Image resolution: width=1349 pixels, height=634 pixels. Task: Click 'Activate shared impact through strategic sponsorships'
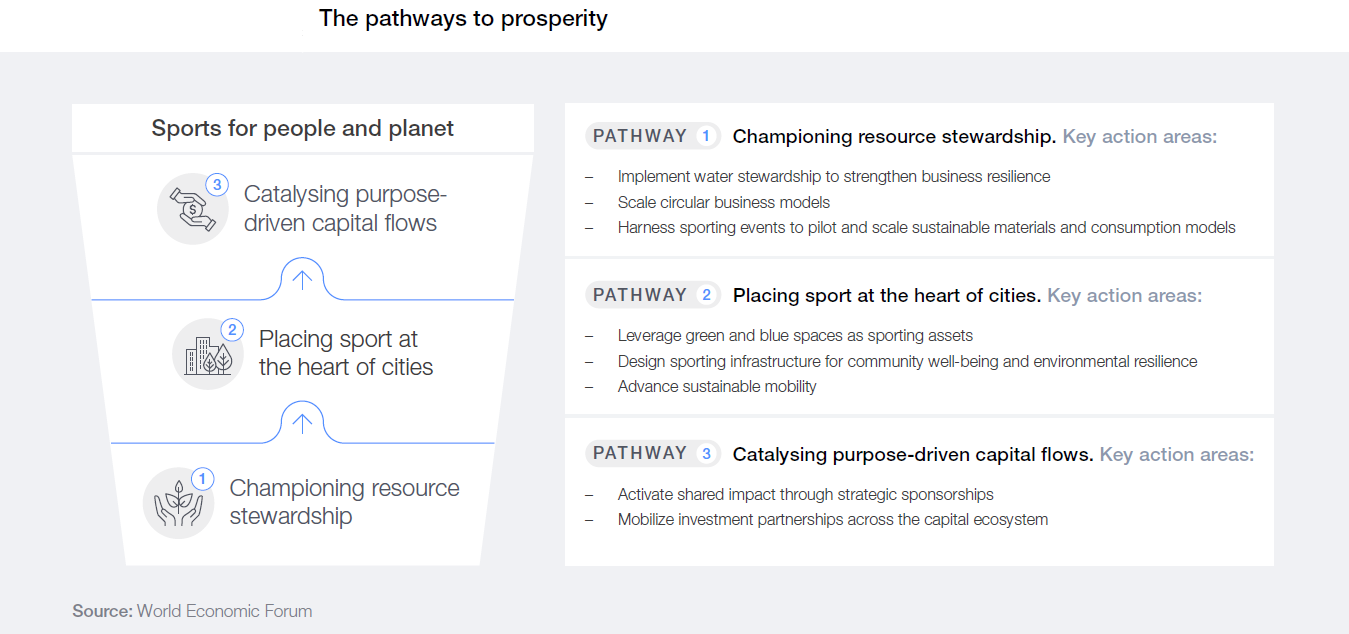point(806,494)
